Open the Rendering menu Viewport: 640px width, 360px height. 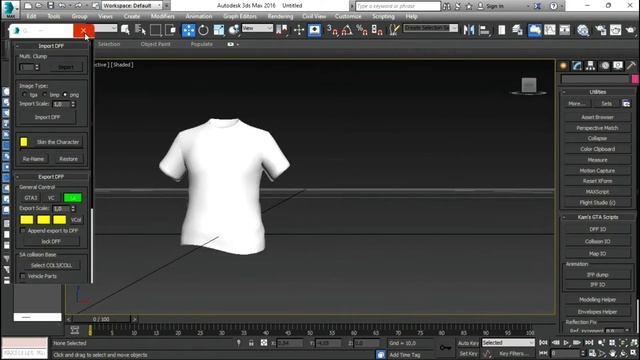click(280, 16)
